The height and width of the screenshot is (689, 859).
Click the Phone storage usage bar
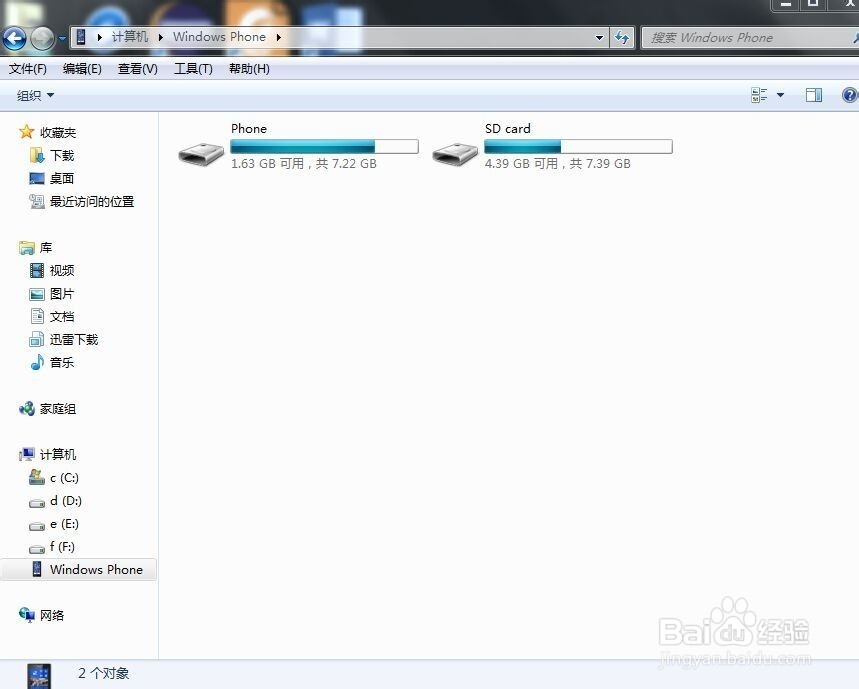coord(324,146)
